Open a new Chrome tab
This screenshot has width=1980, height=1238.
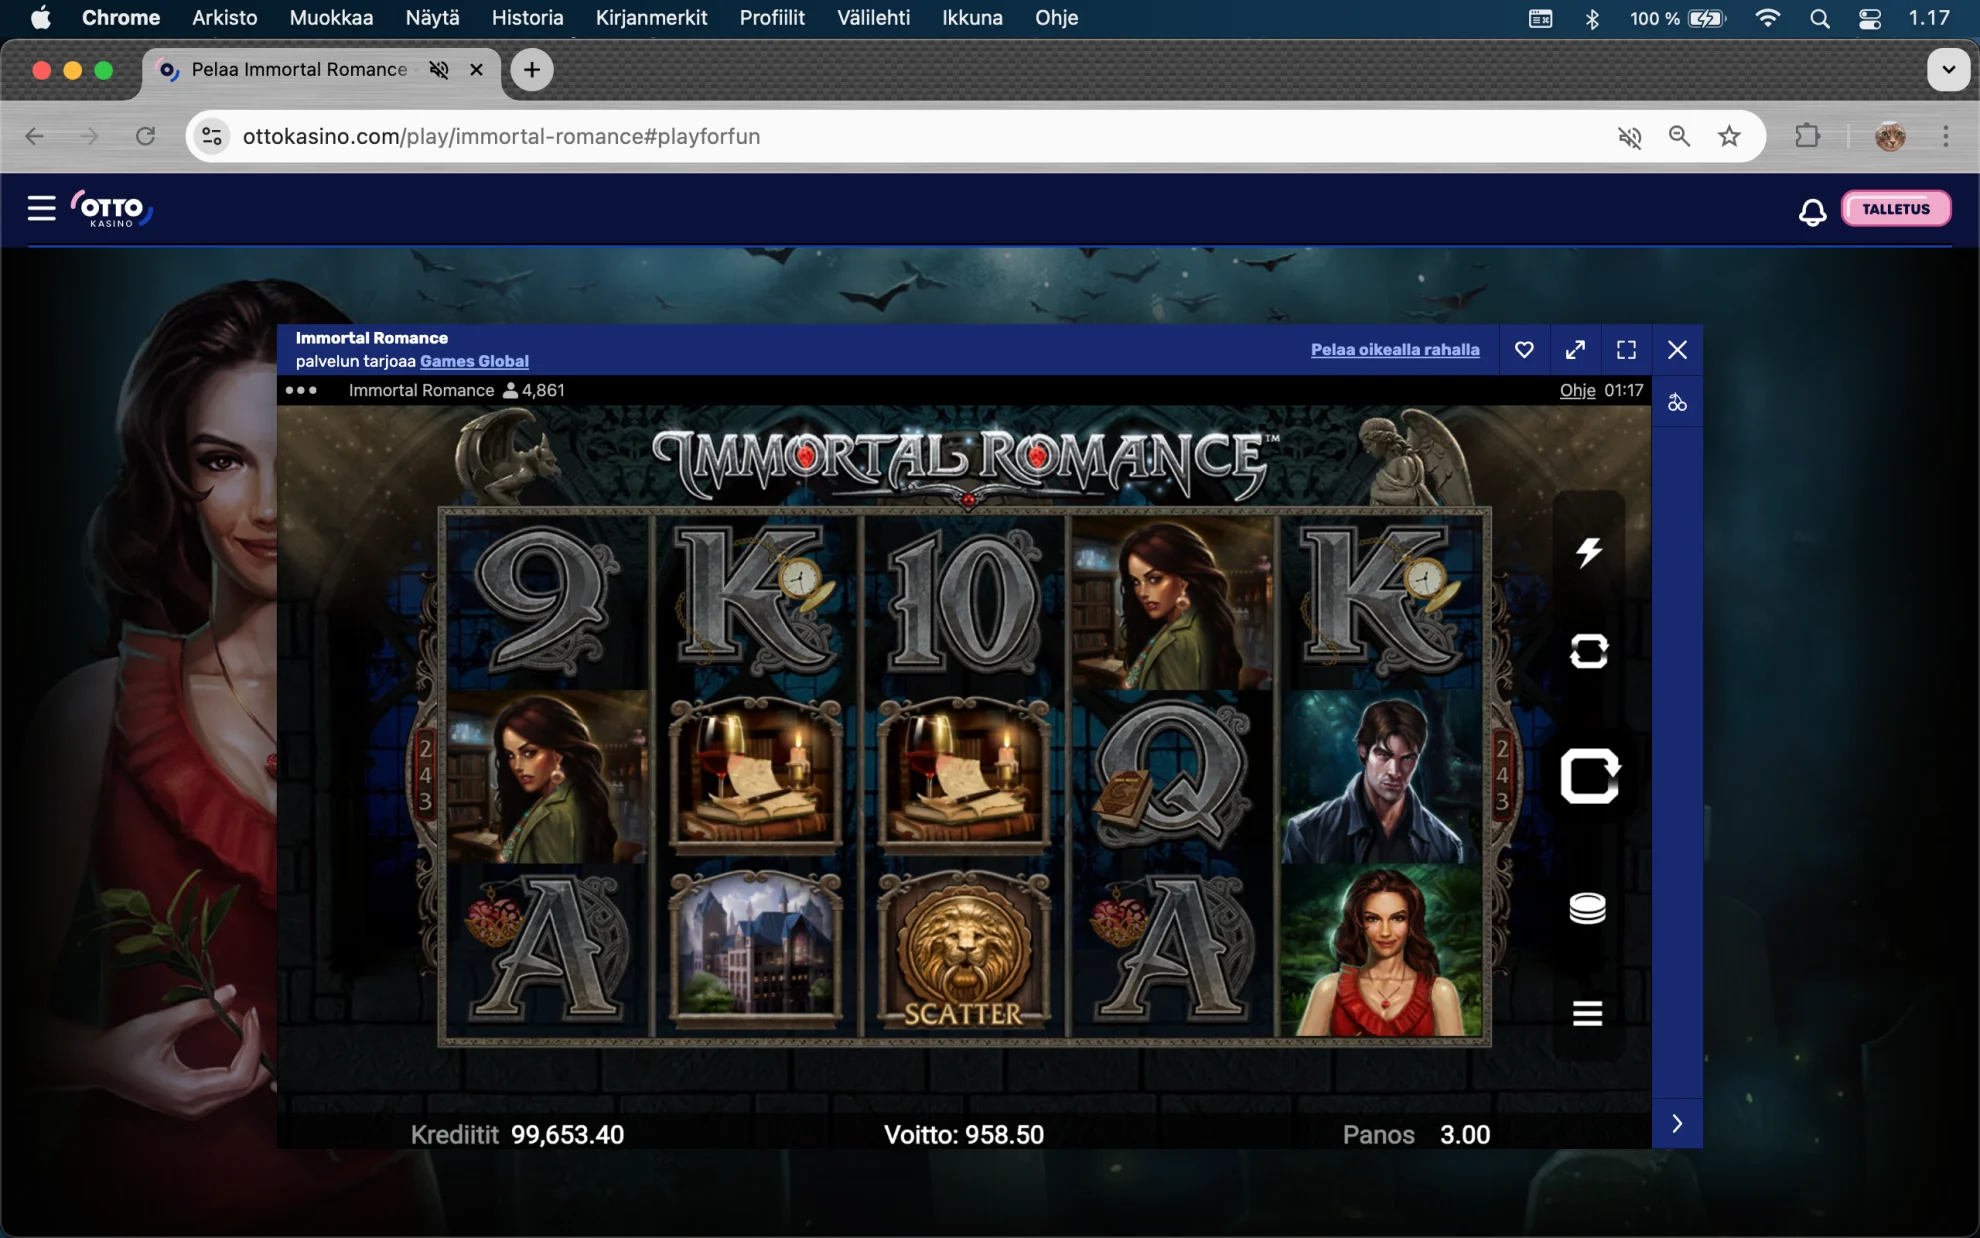click(x=532, y=69)
